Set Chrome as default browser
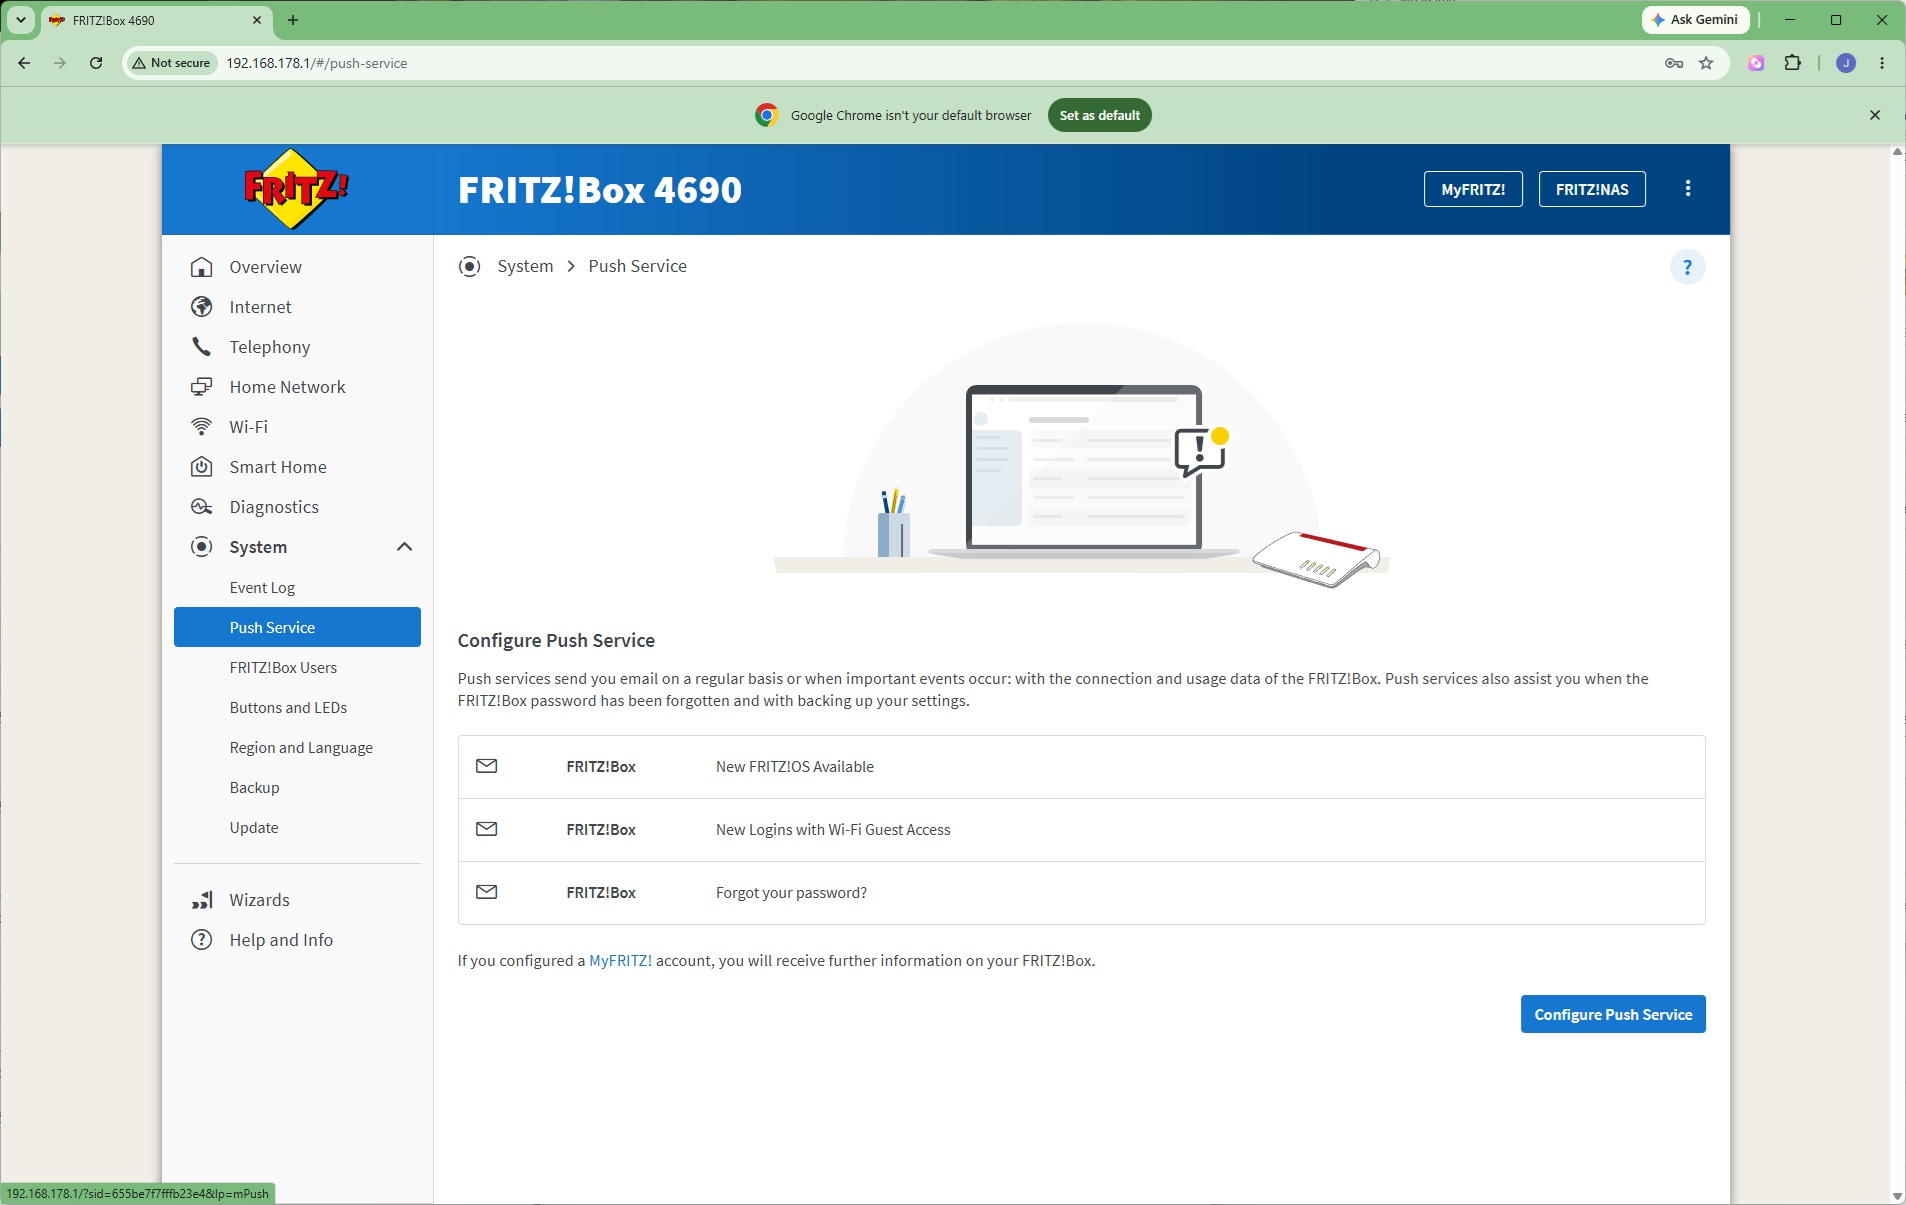Screen dimensions: 1906x1205 point(1100,115)
